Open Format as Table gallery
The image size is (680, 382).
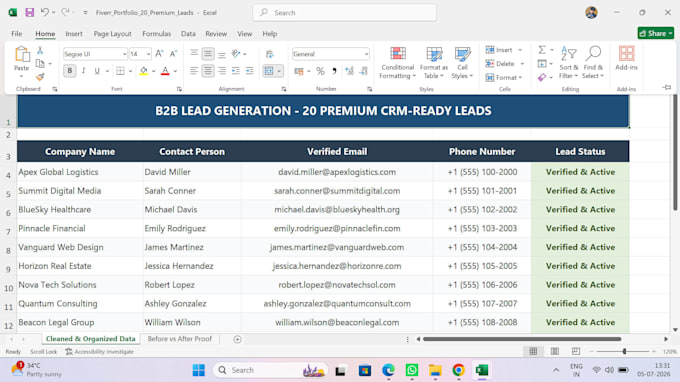coord(434,63)
